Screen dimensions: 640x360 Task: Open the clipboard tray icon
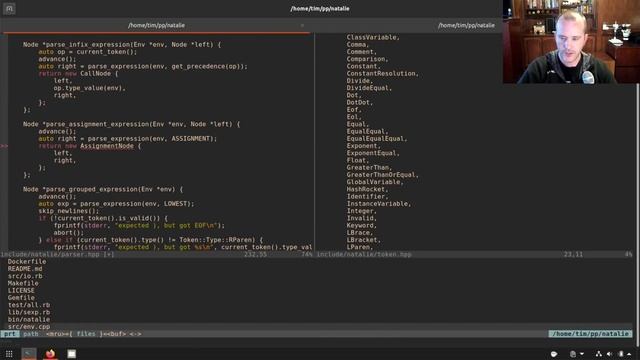click(573, 354)
